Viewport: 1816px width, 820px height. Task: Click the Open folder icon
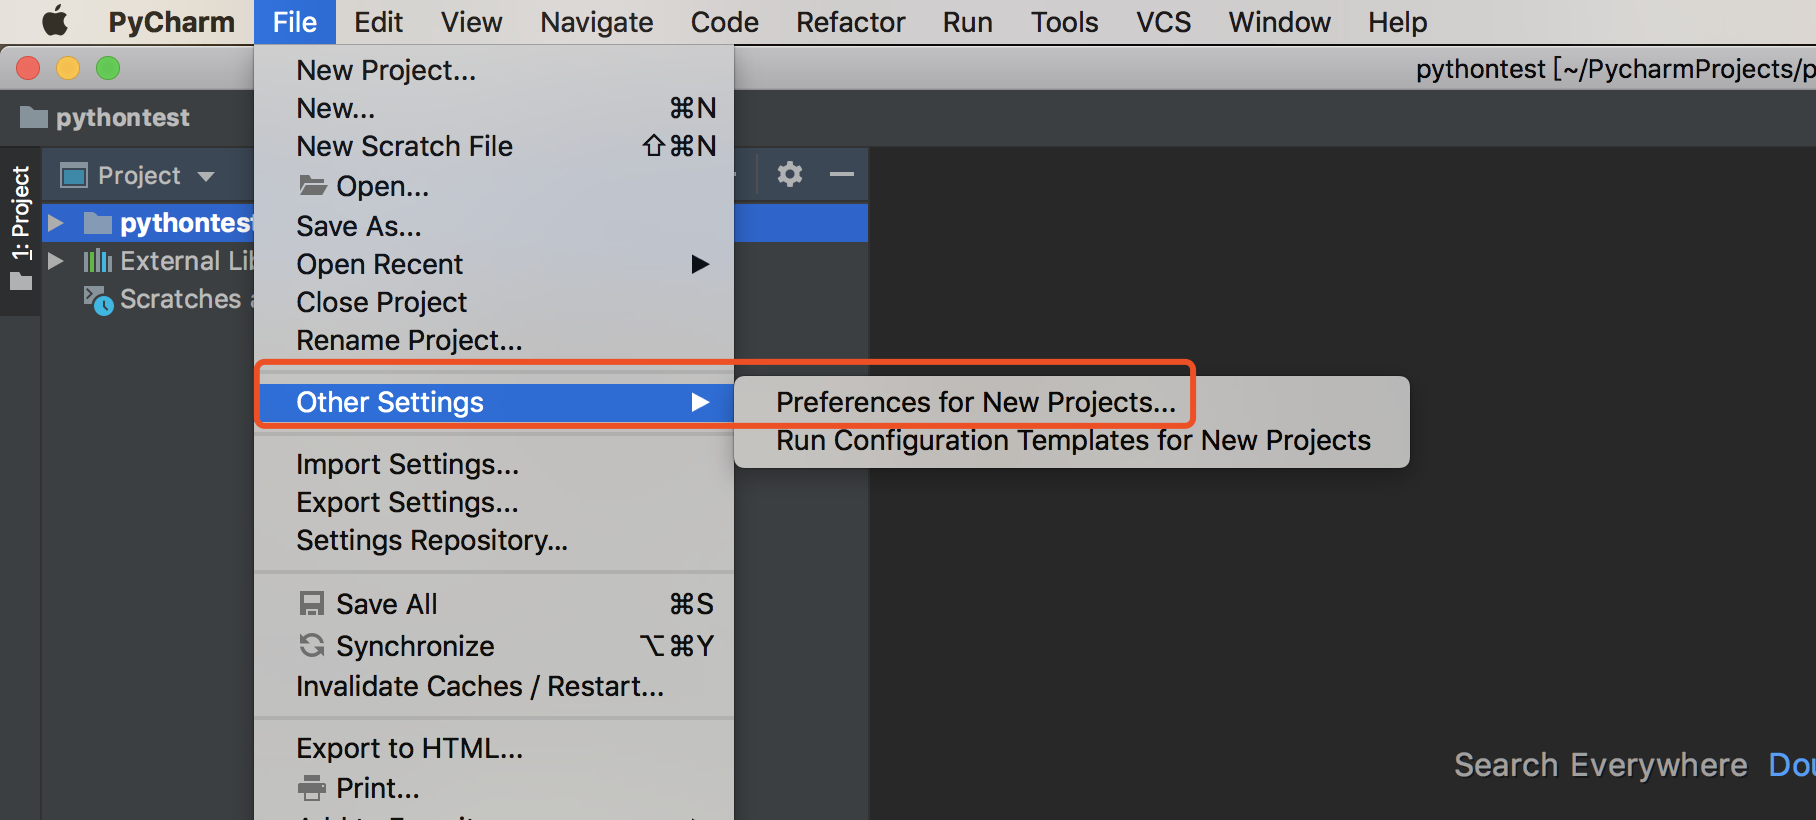click(x=313, y=186)
